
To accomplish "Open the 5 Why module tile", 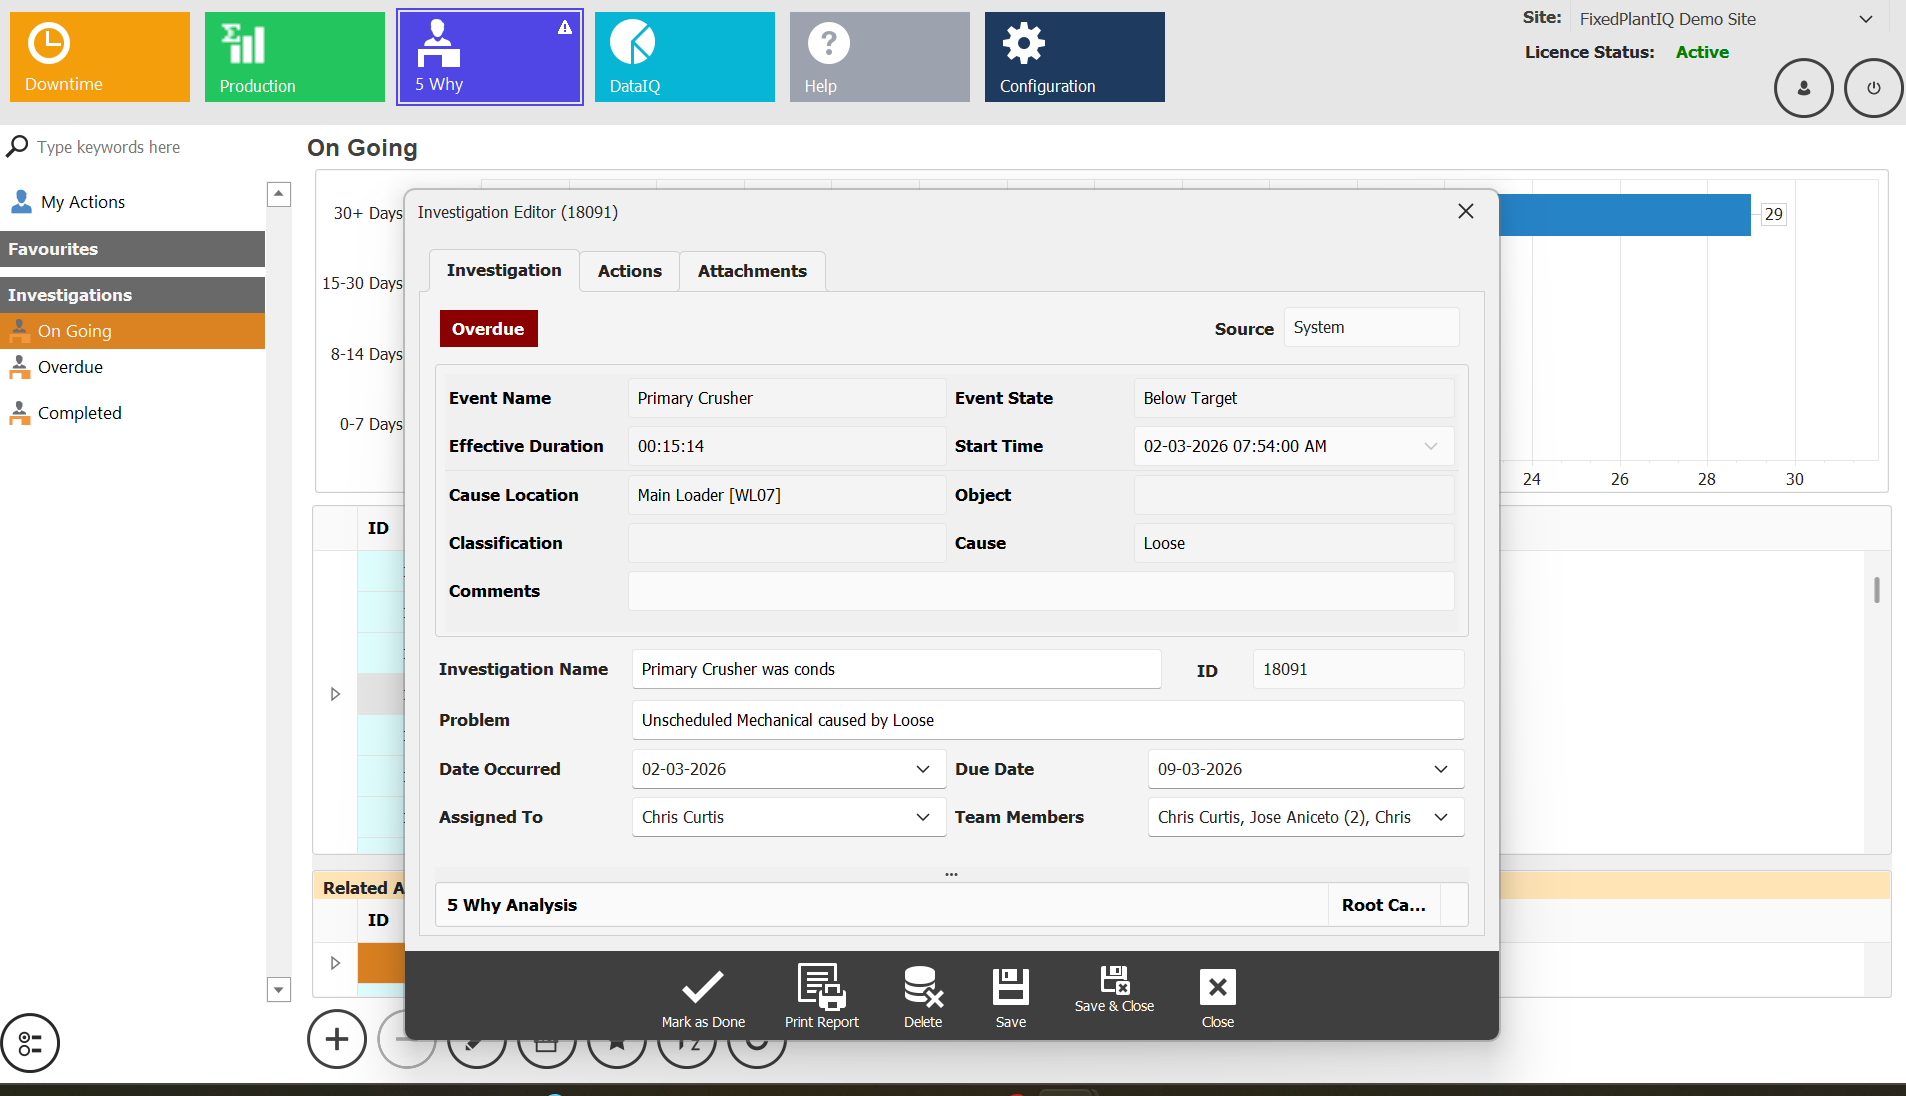I will 490,57.
